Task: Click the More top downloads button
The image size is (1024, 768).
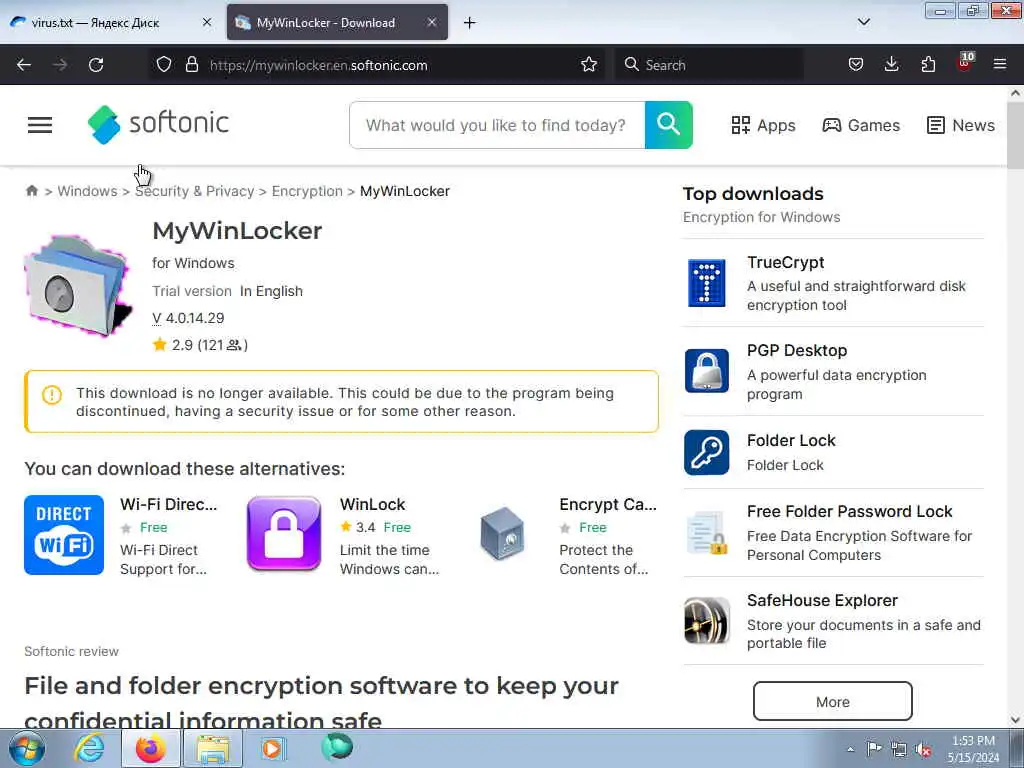Action: [833, 701]
